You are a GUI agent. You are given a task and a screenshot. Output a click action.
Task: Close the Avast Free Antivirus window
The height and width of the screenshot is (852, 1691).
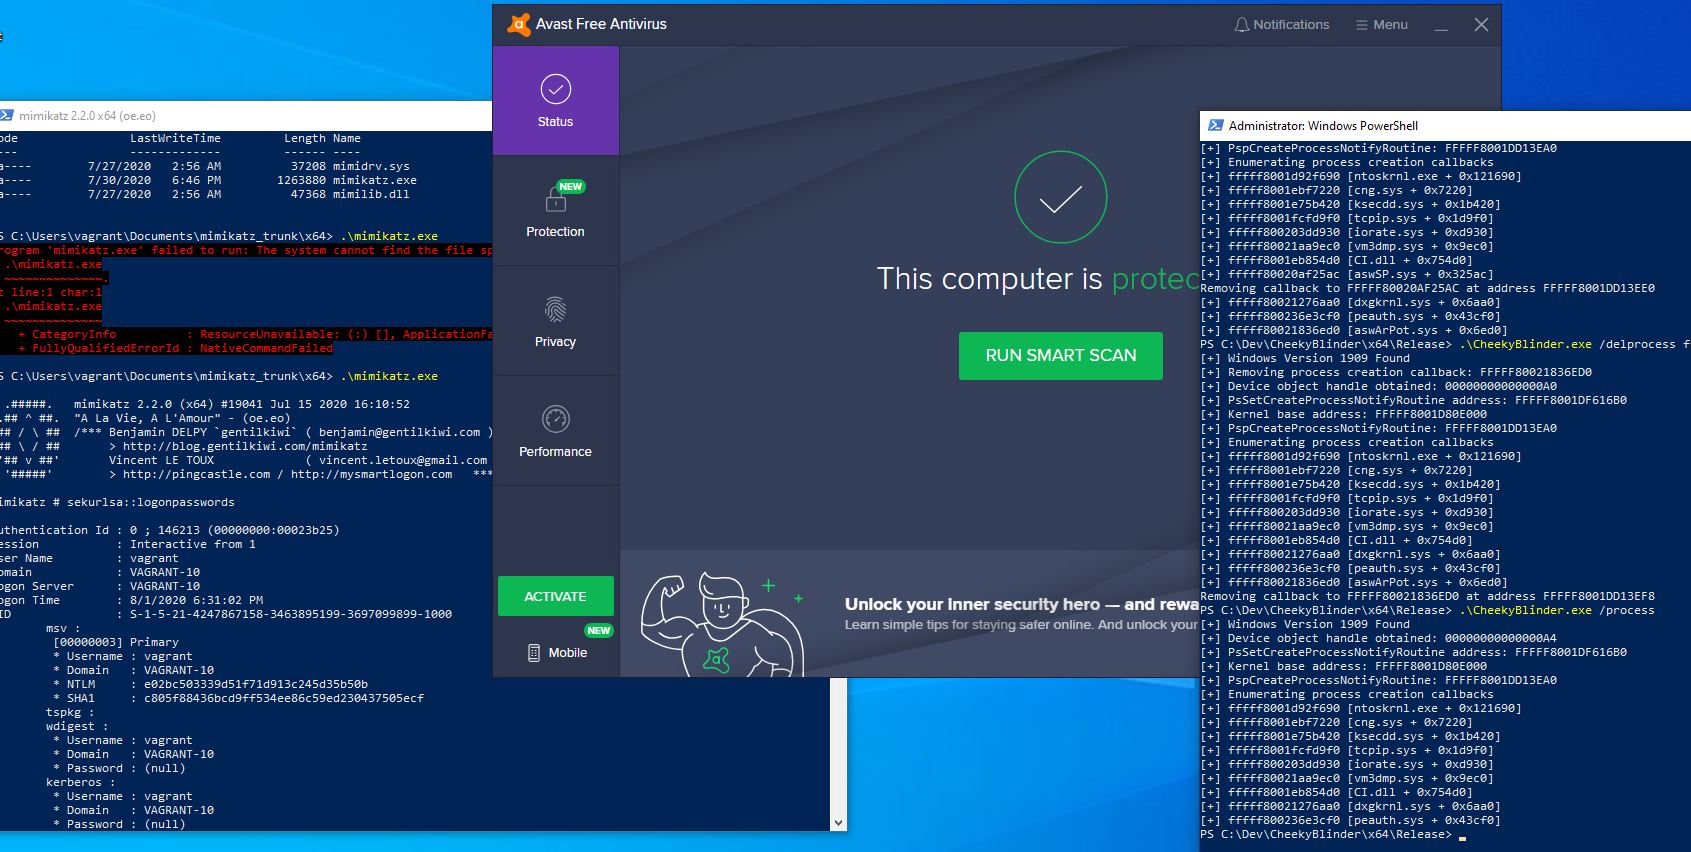(x=1481, y=25)
